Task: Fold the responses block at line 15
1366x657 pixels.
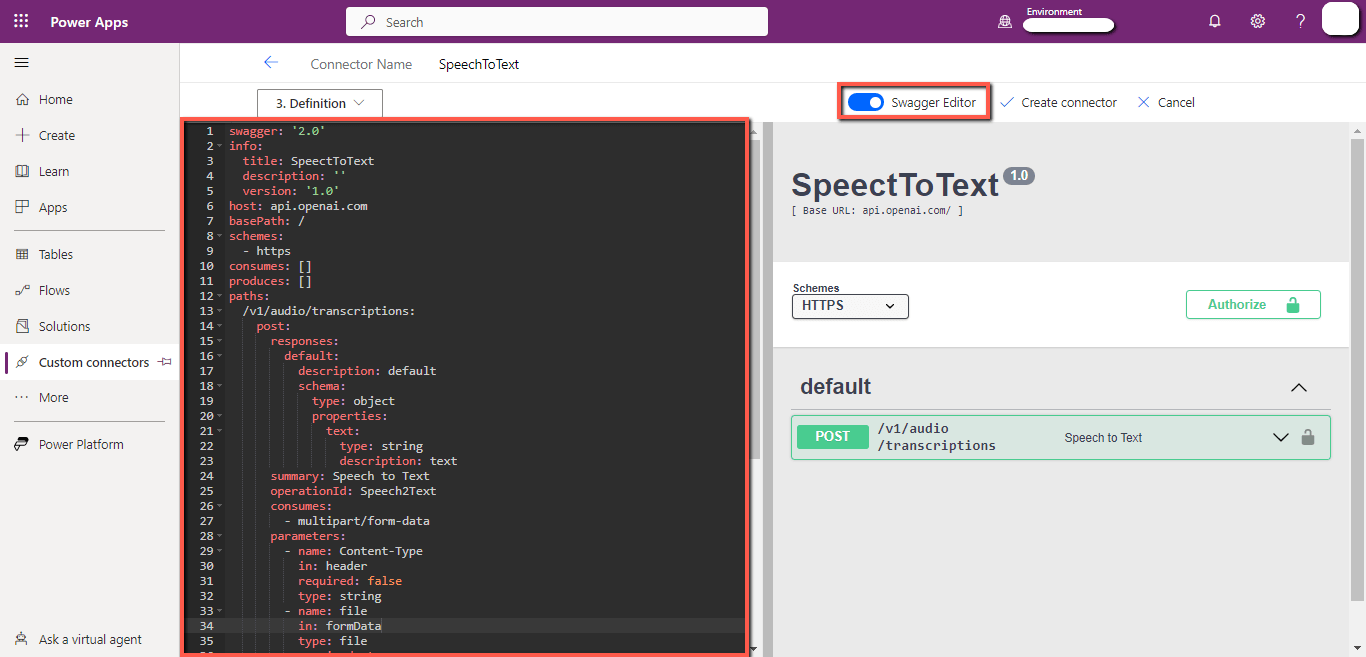Action: (x=220, y=341)
